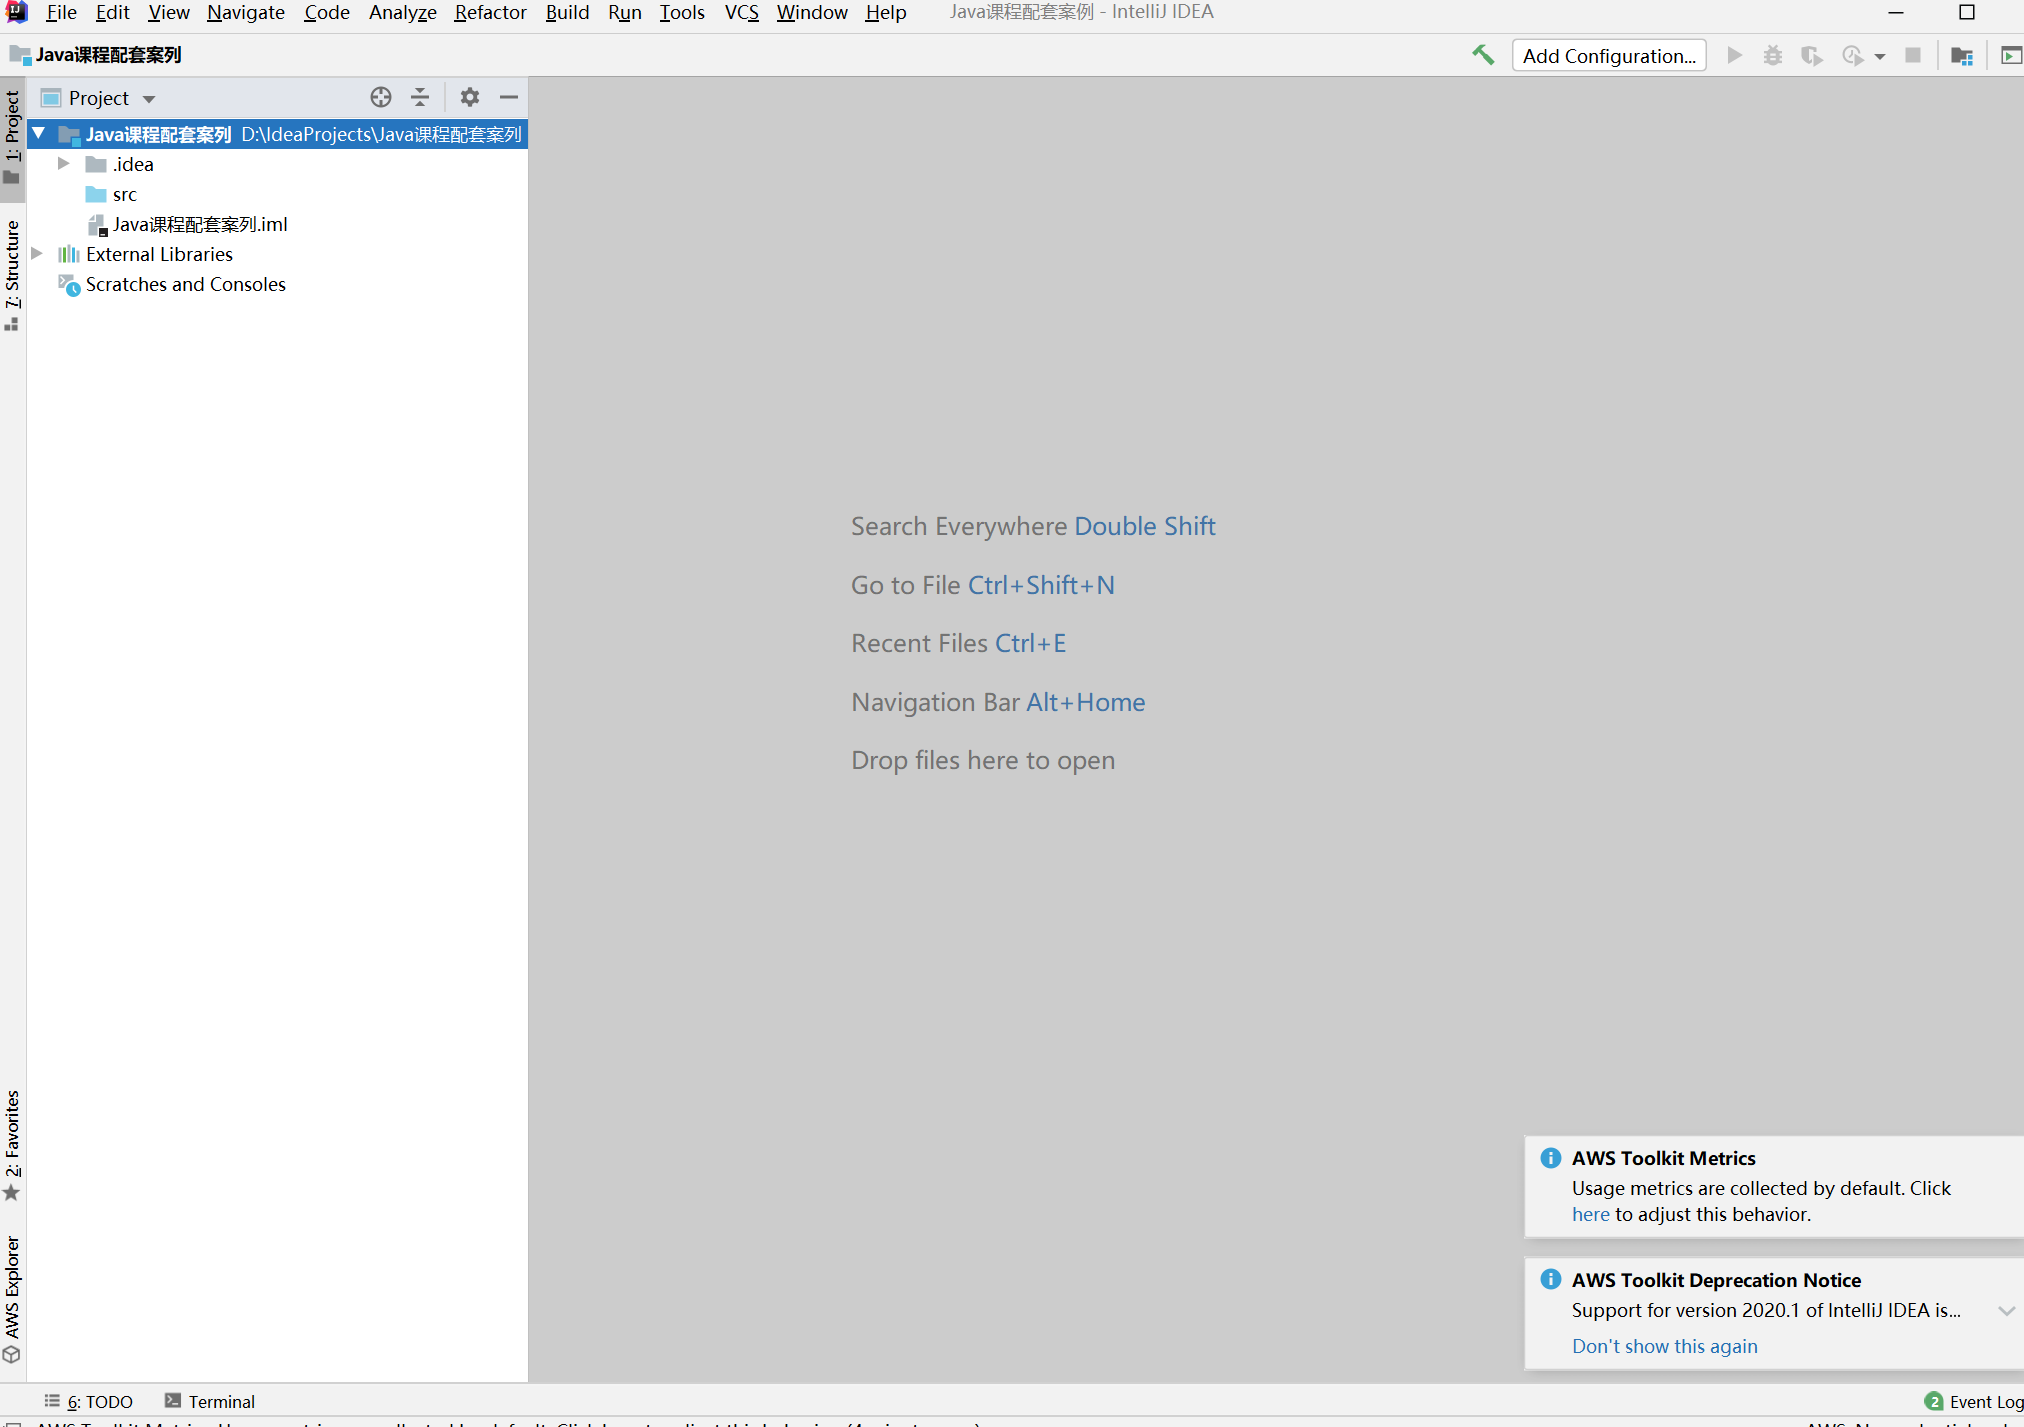Viewport: 2024px width, 1427px height.
Task: Click the locate/select opened file icon
Action: click(x=381, y=97)
